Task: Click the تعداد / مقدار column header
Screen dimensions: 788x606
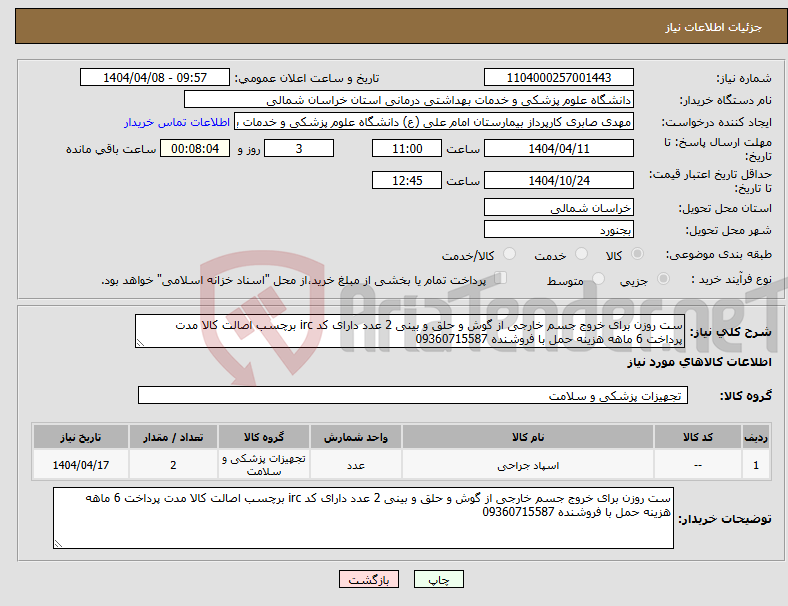Action: [x=173, y=437]
